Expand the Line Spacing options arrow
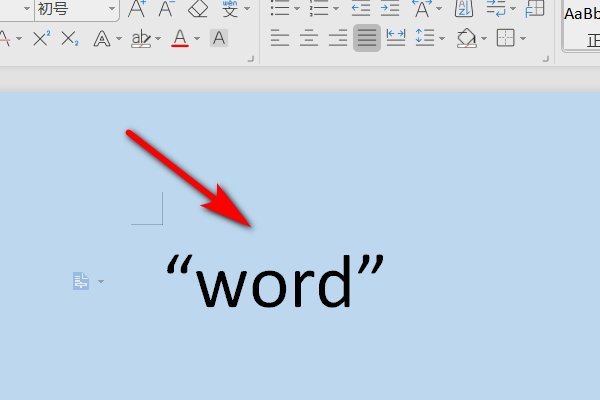 point(442,39)
